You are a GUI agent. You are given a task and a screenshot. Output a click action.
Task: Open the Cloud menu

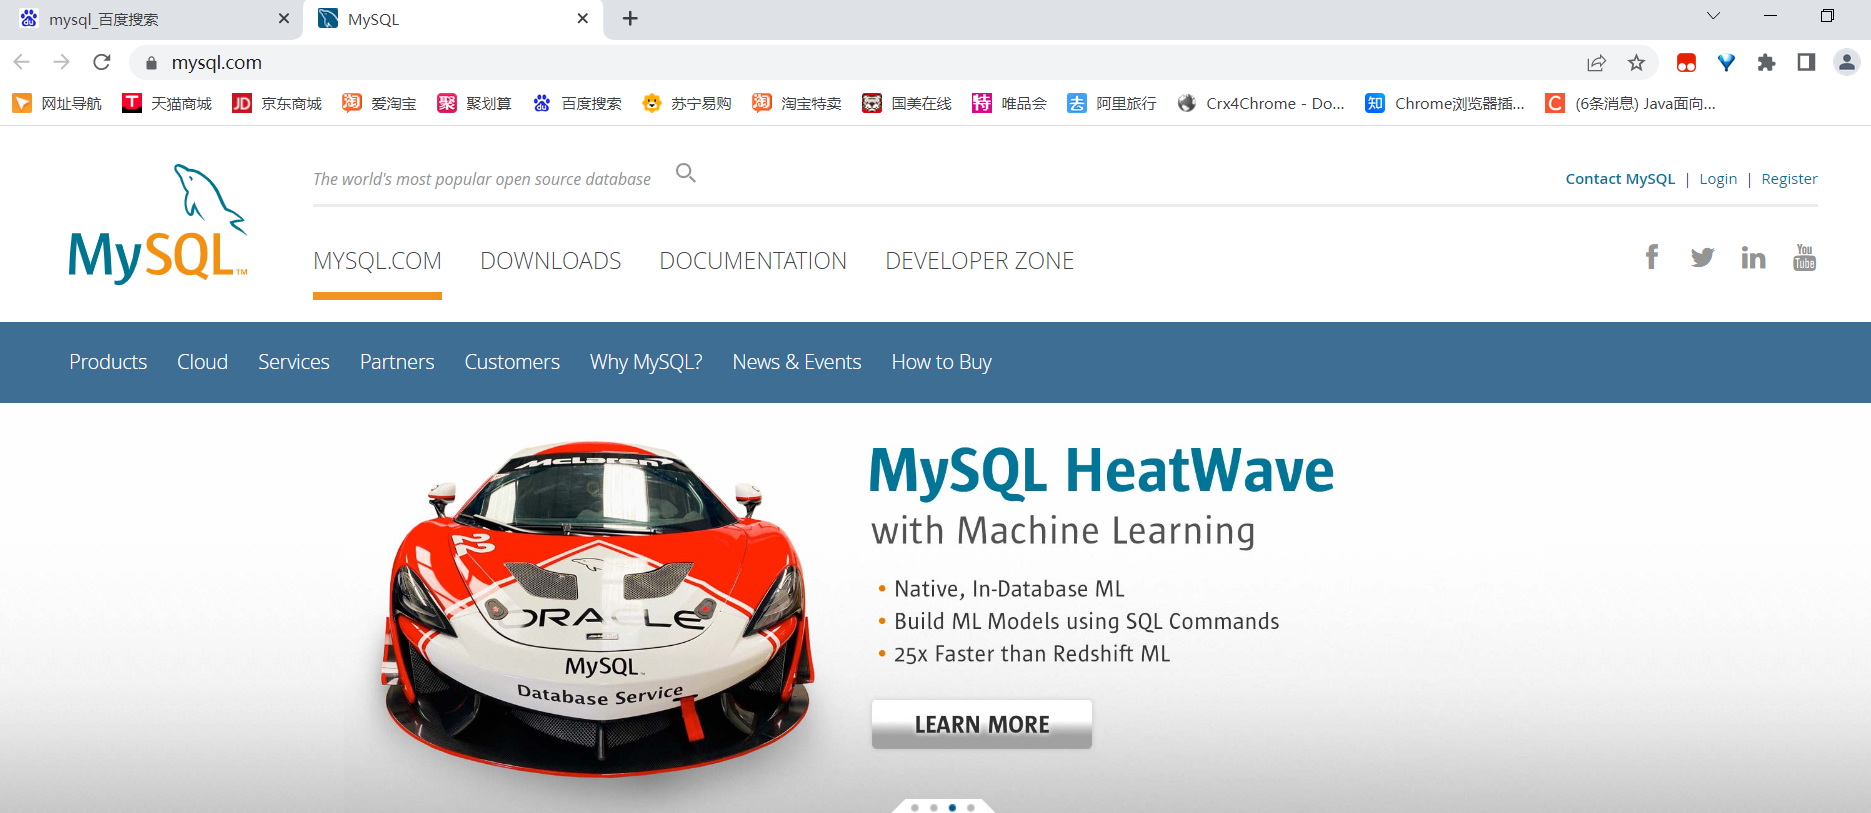click(202, 362)
